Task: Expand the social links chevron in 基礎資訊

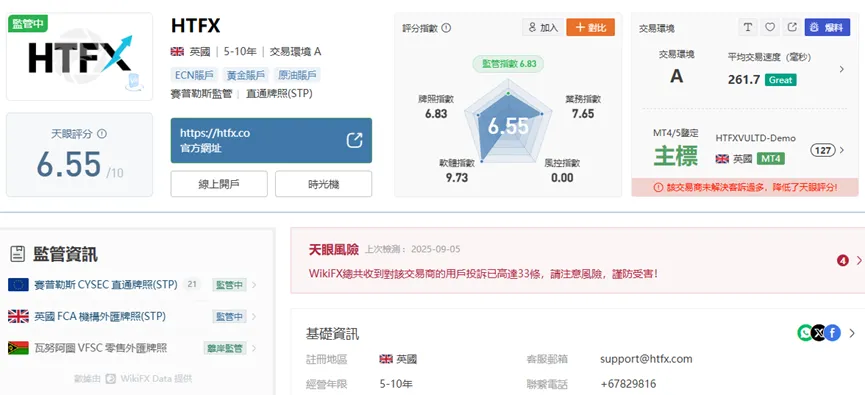Action: 852,333
